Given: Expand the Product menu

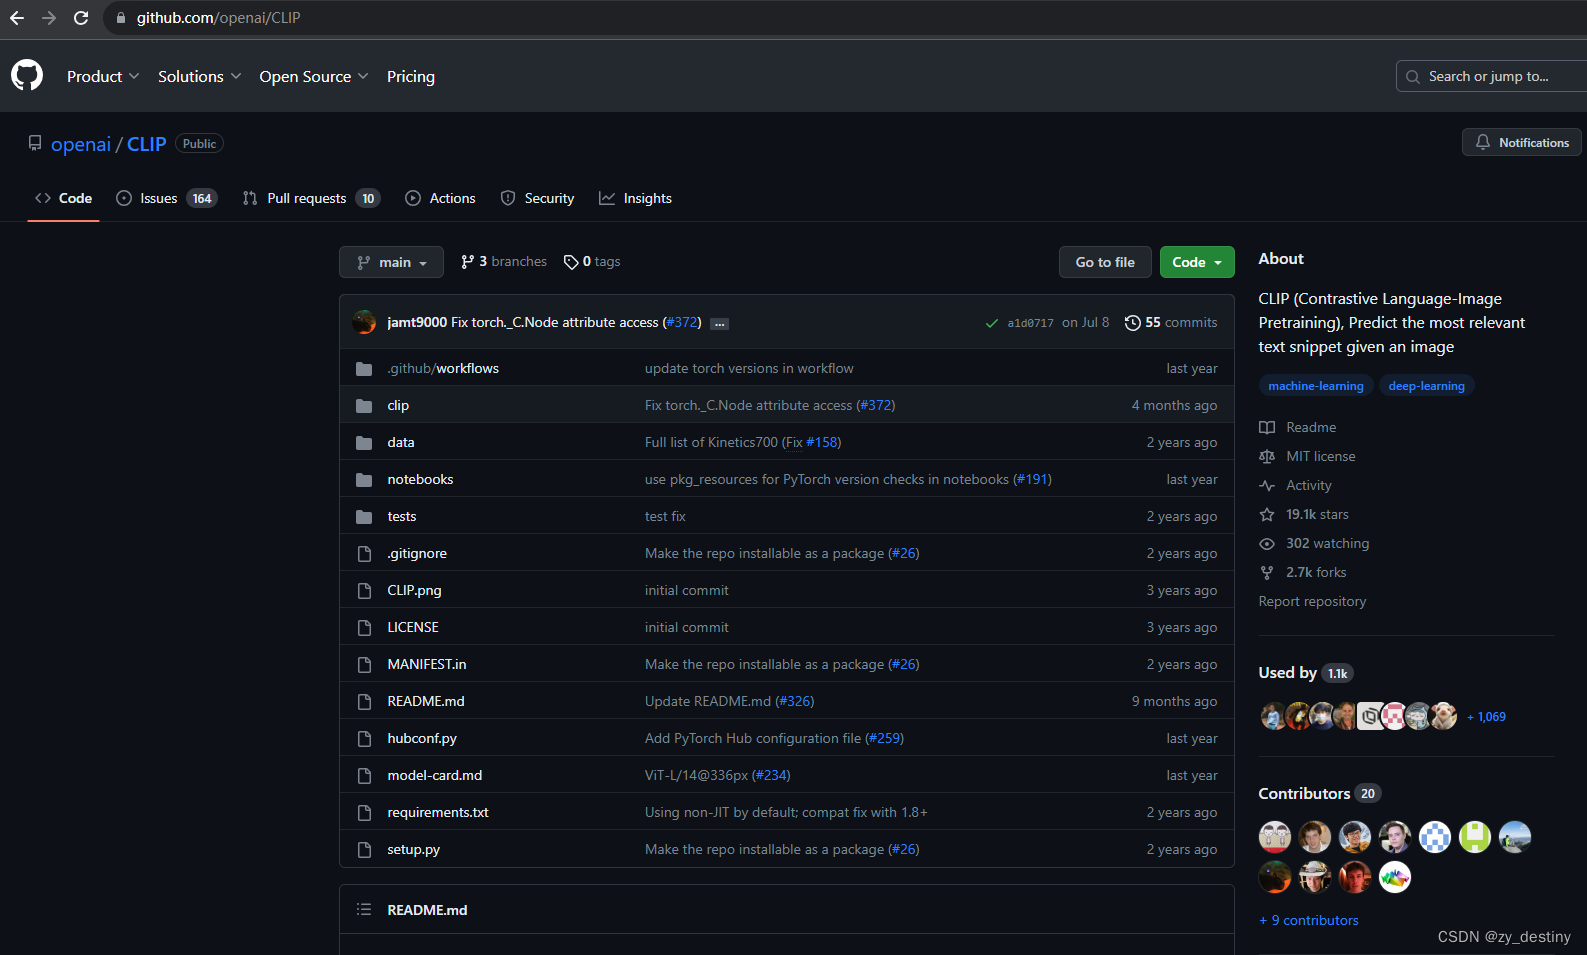Looking at the screenshot, I should [x=103, y=76].
